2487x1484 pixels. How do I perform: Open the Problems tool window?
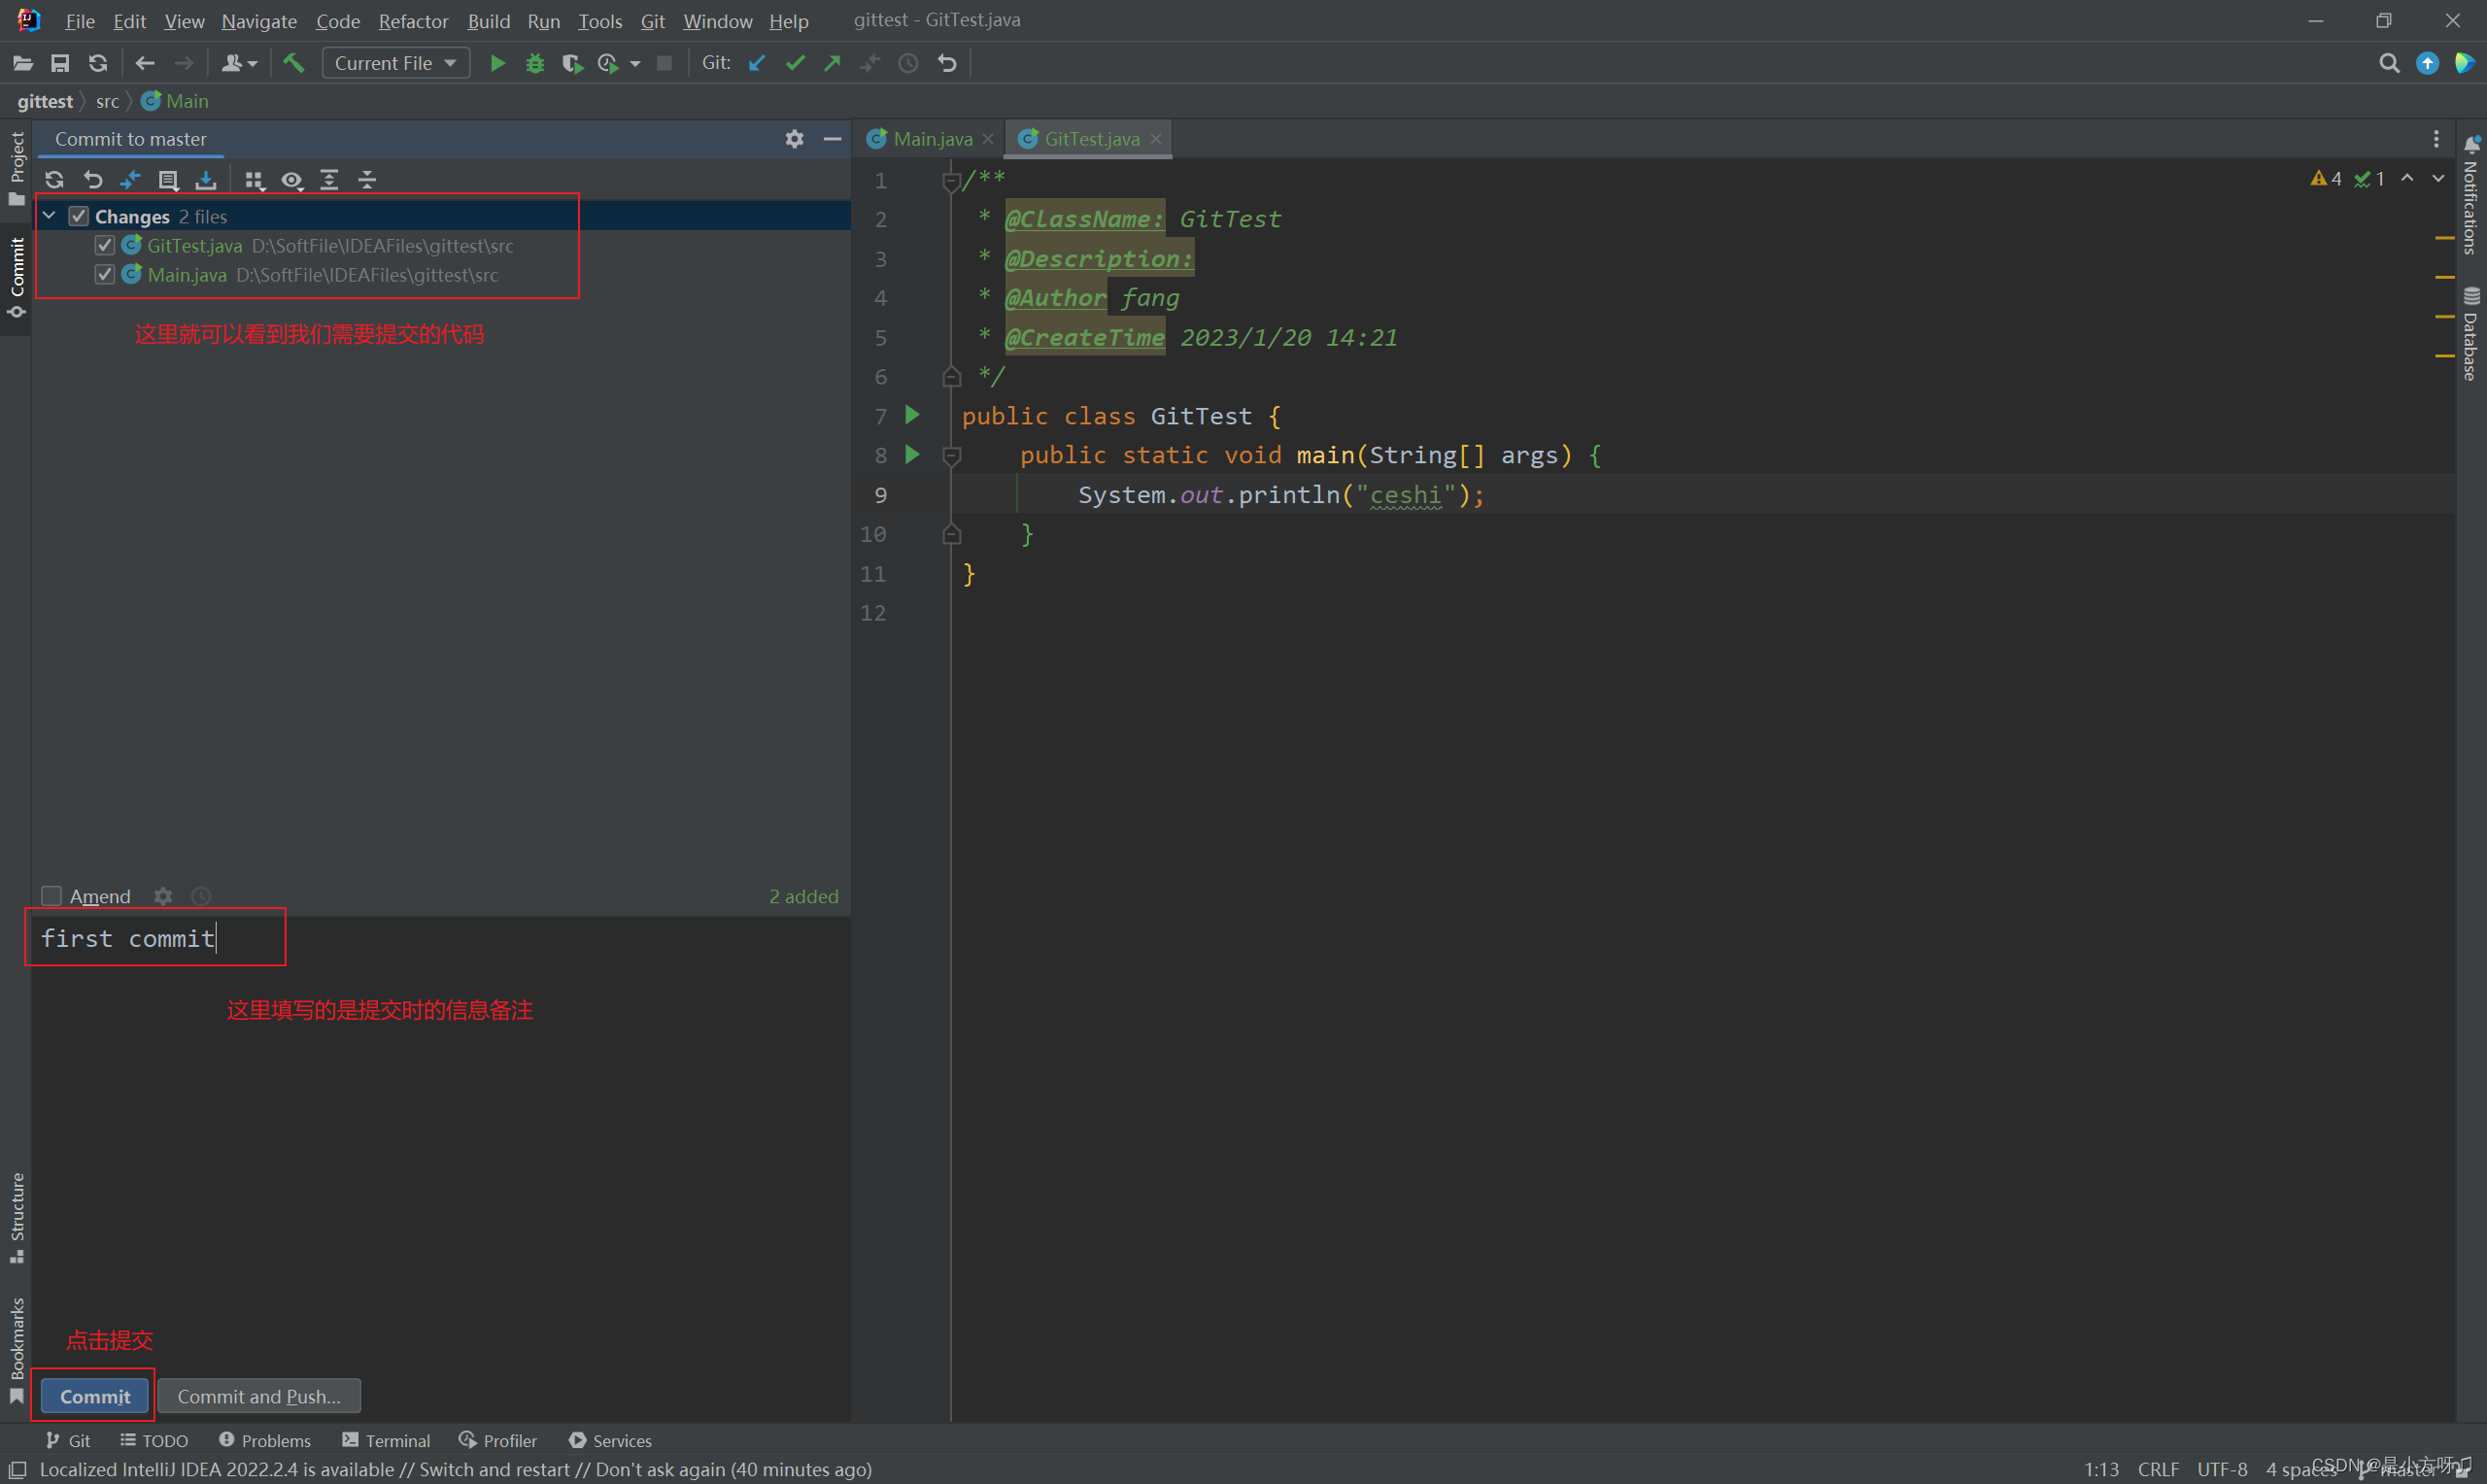tap(265, 1440)
